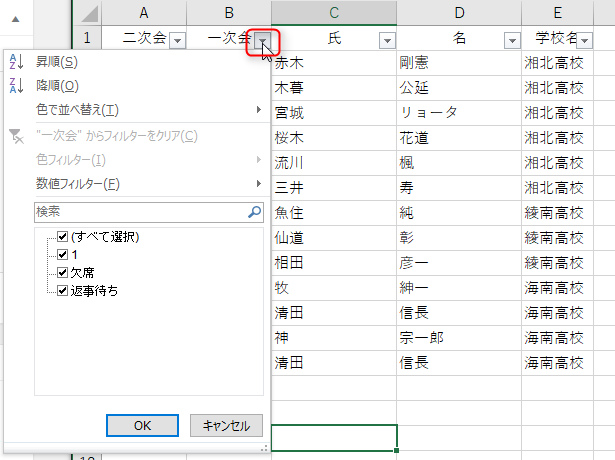The image size is (615, 460).
Task: Click cell containing 宗一郎
Action: 459,338
